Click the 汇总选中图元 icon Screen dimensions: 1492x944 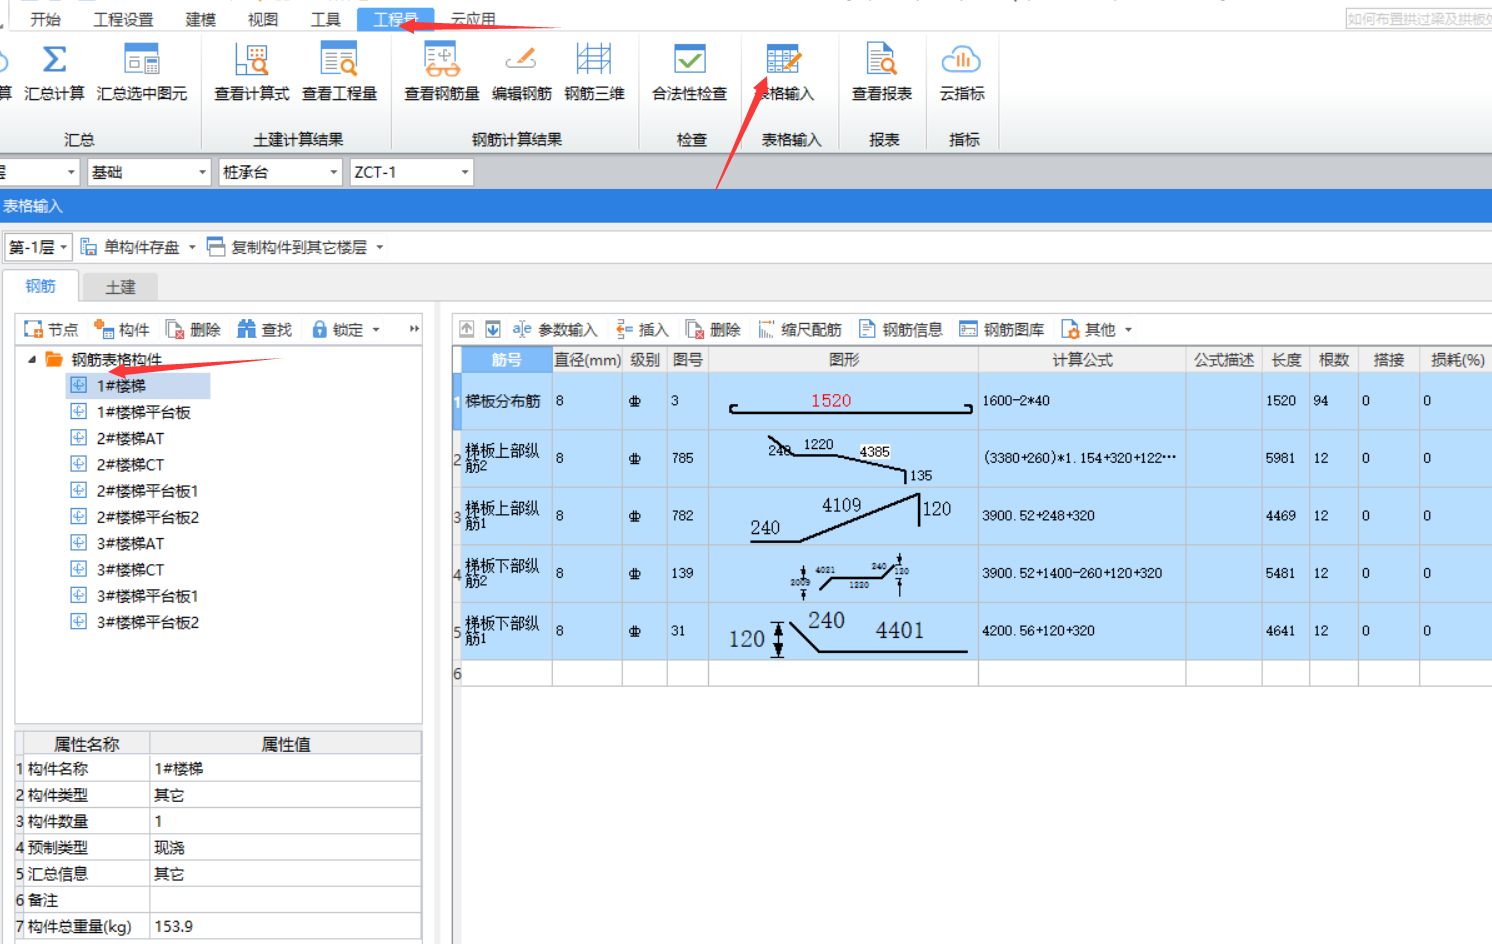pos(141,60)
